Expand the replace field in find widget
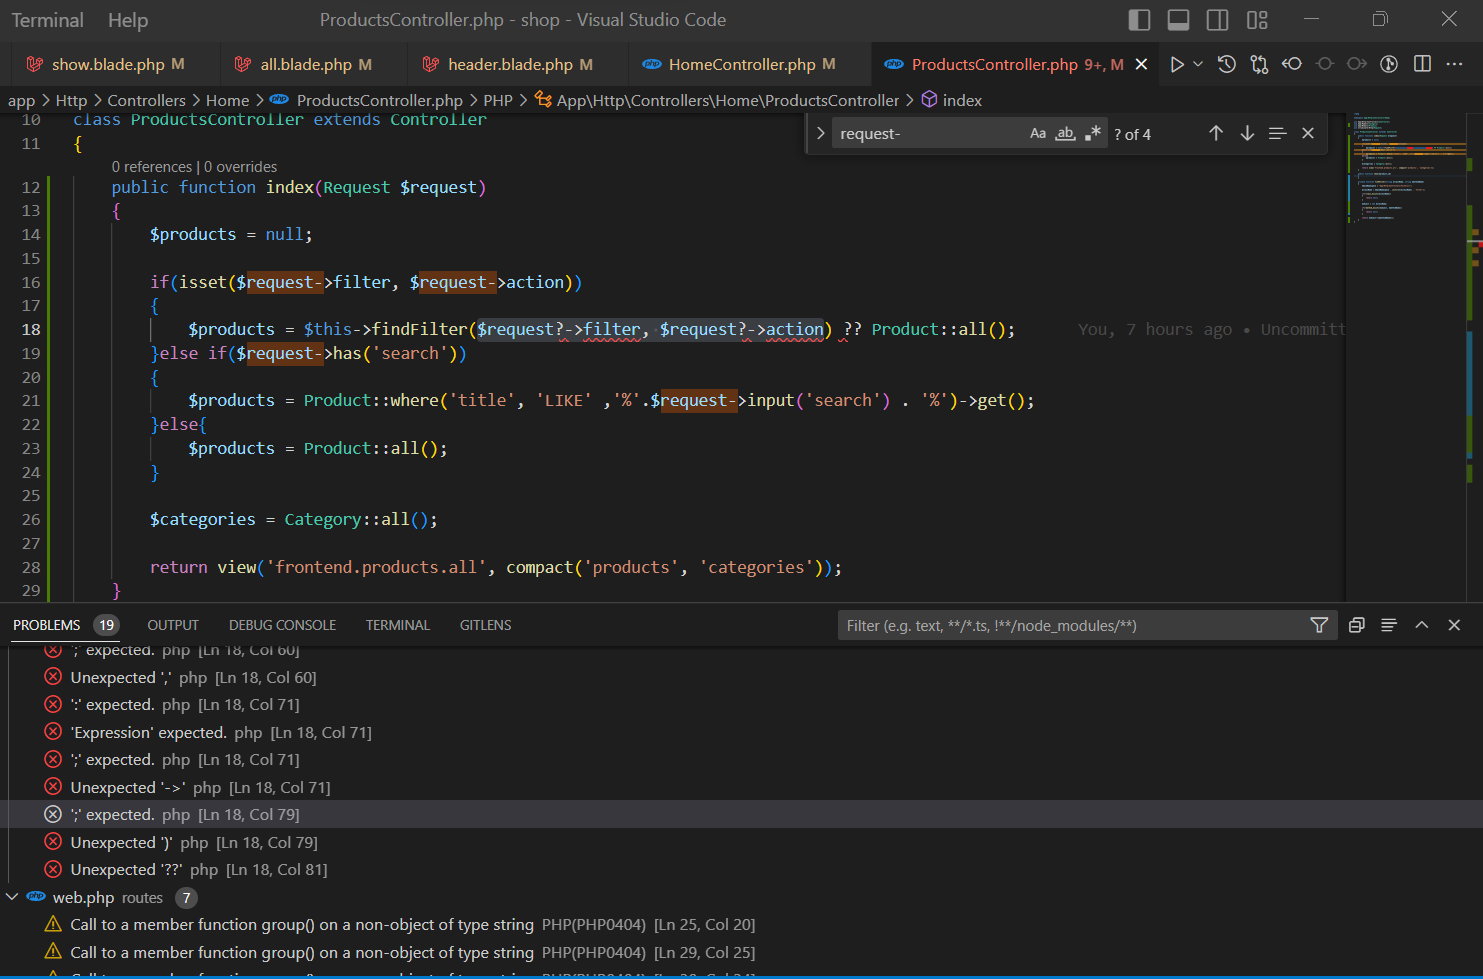 [819, 132]
